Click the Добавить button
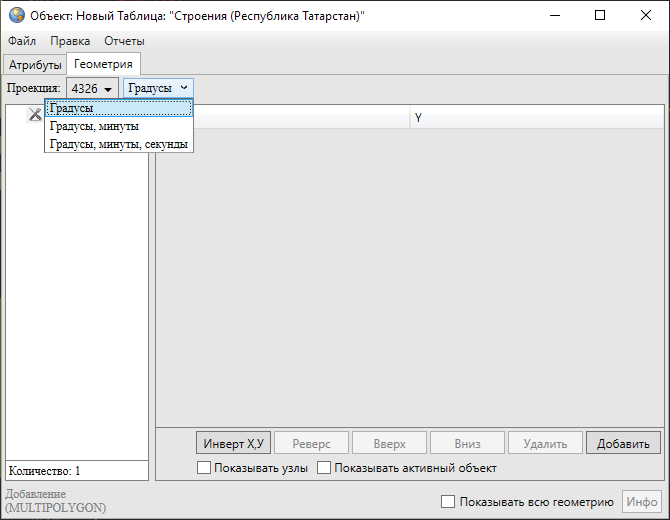 pyautogui.click(x=623, y=443)
